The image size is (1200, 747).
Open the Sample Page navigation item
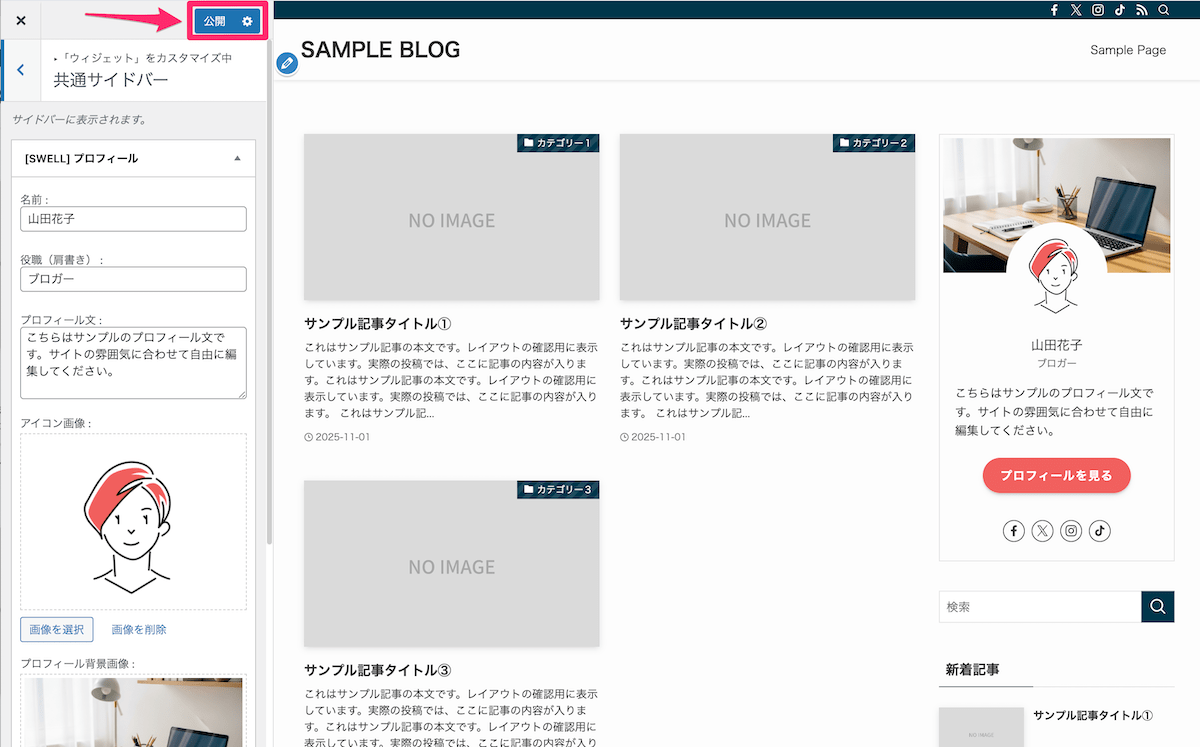1128,49
